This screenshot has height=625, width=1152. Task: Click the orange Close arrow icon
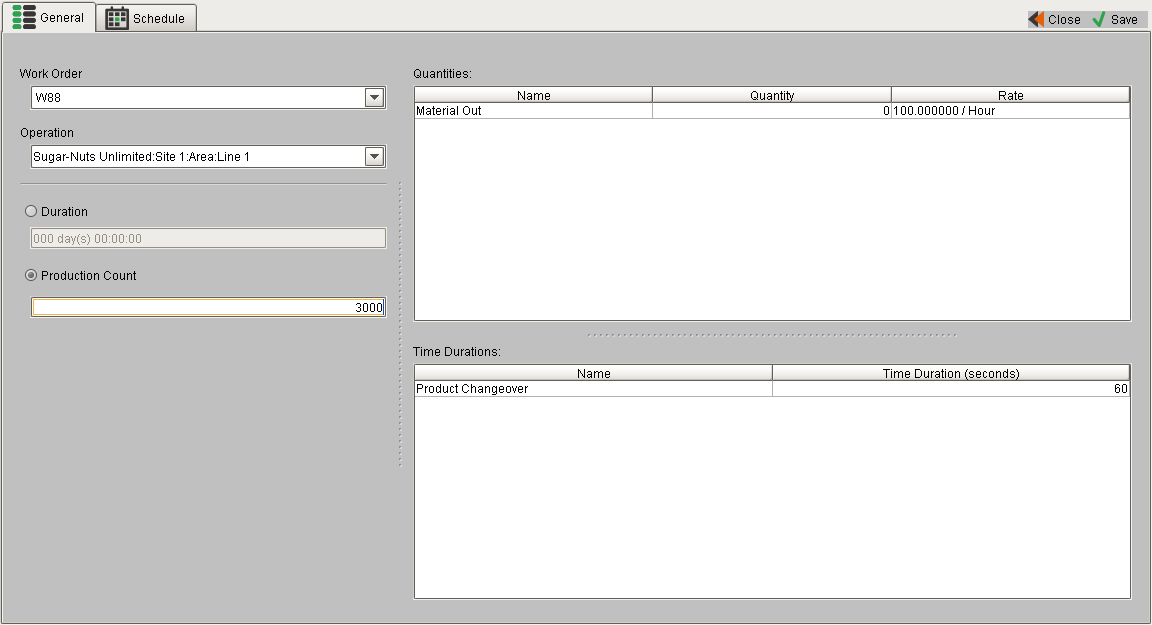[x=1036, y=19]
